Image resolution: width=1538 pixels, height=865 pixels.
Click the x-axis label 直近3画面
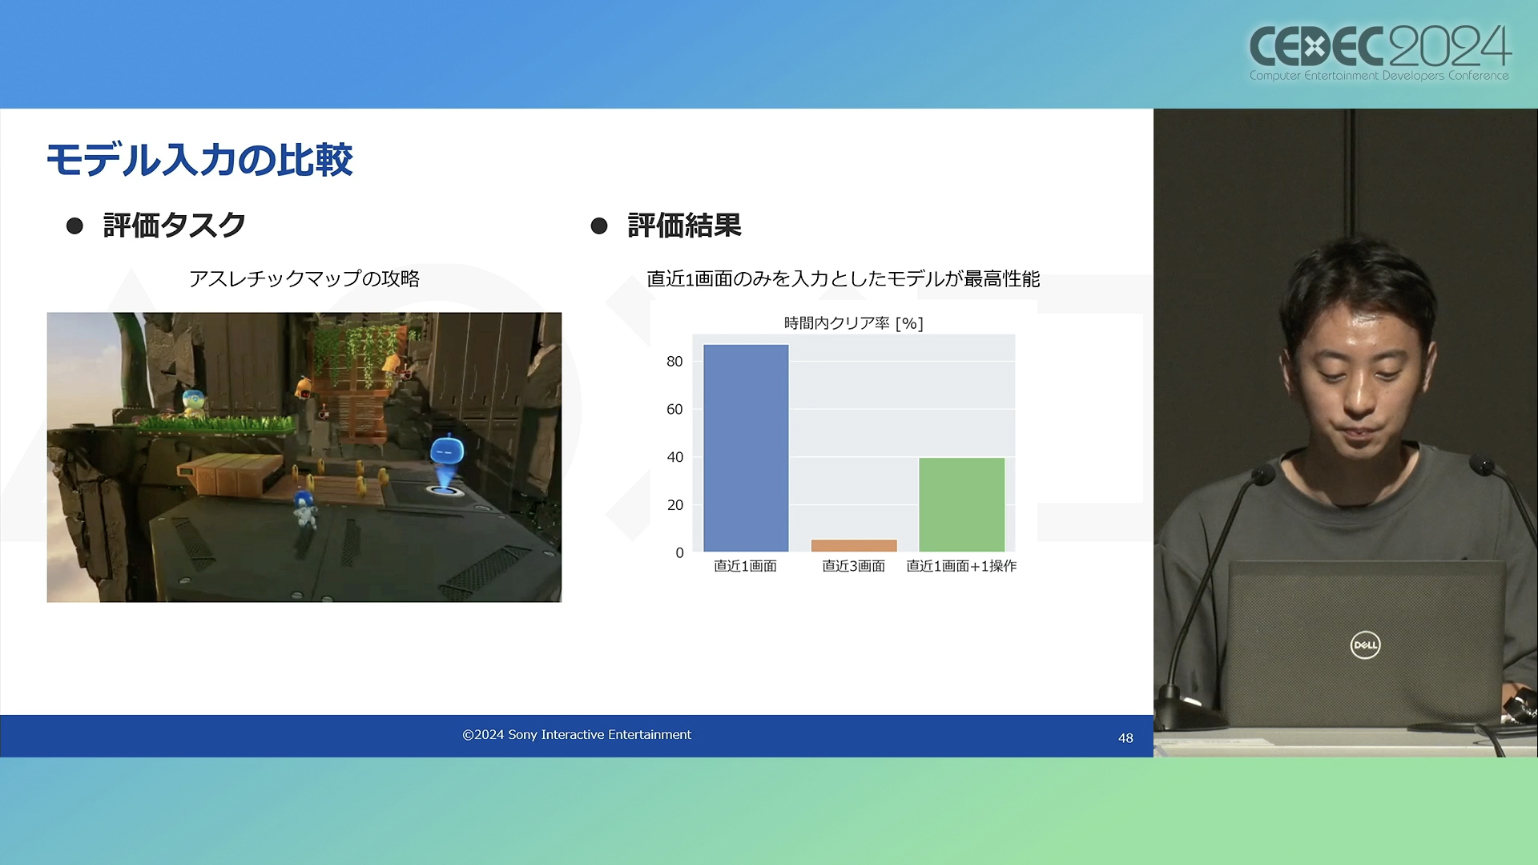853,566
